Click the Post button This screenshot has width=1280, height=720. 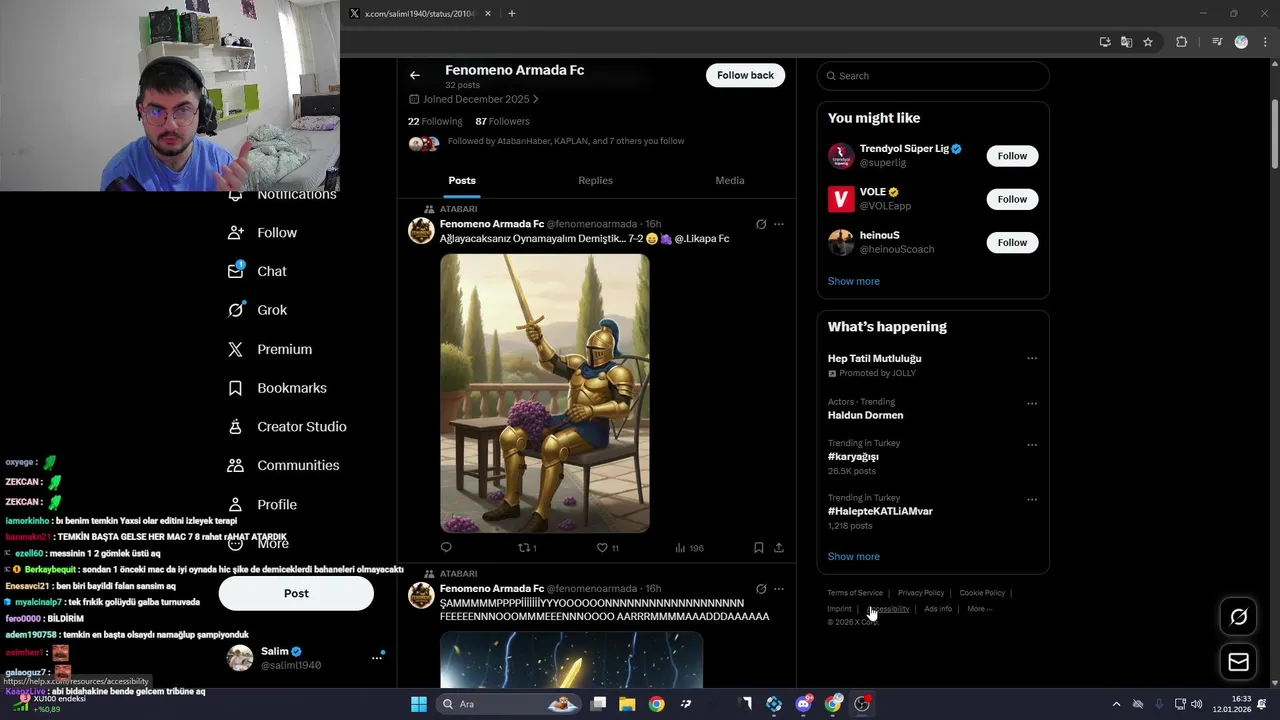click(x=296, y=593)
